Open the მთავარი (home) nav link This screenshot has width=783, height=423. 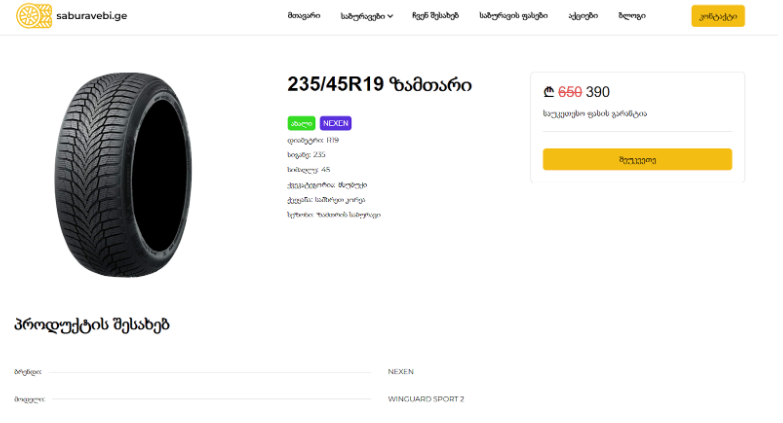pos(303,16)
